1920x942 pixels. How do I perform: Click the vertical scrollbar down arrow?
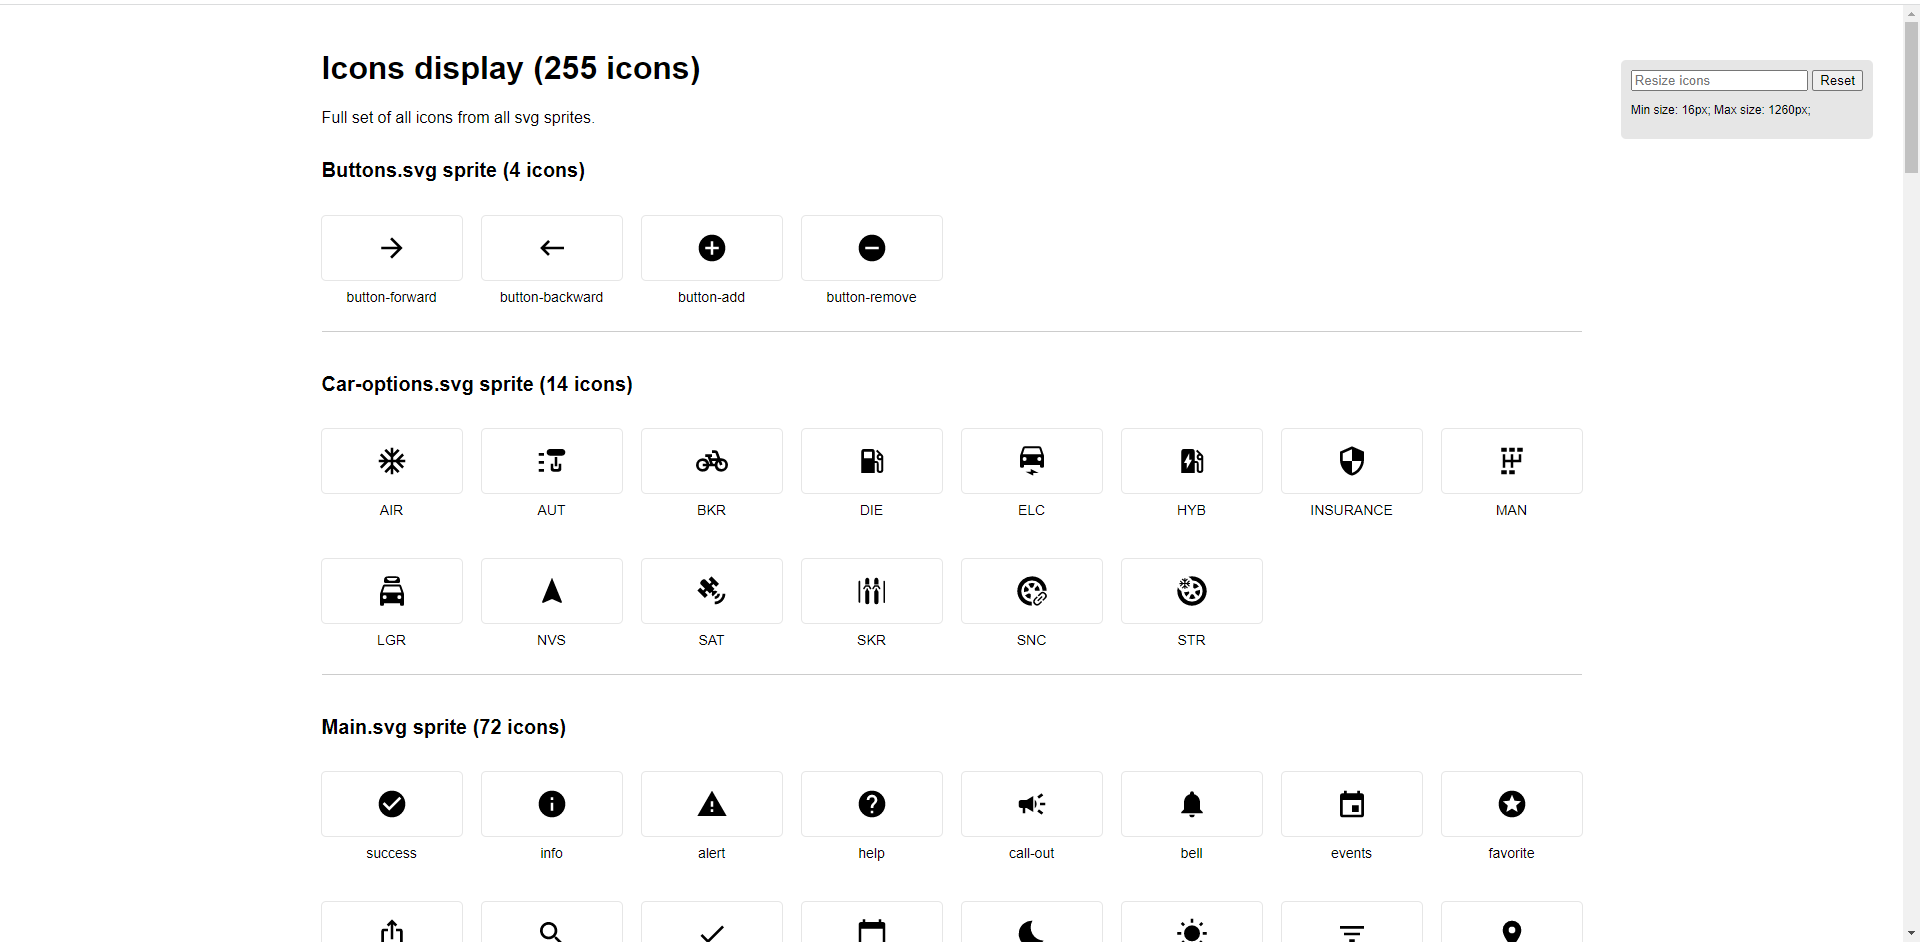(1911, 932)
